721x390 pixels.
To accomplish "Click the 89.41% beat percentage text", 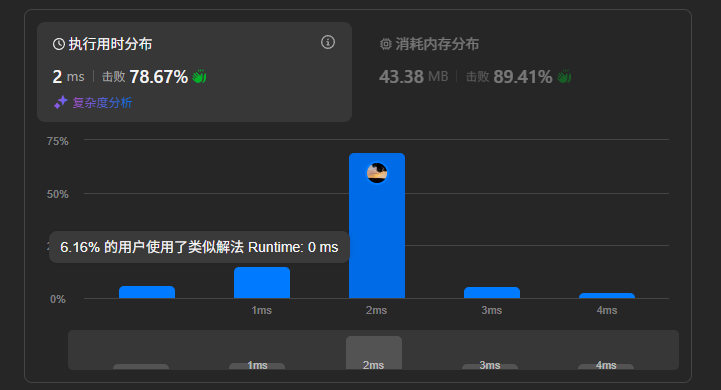I will [523, 77].
